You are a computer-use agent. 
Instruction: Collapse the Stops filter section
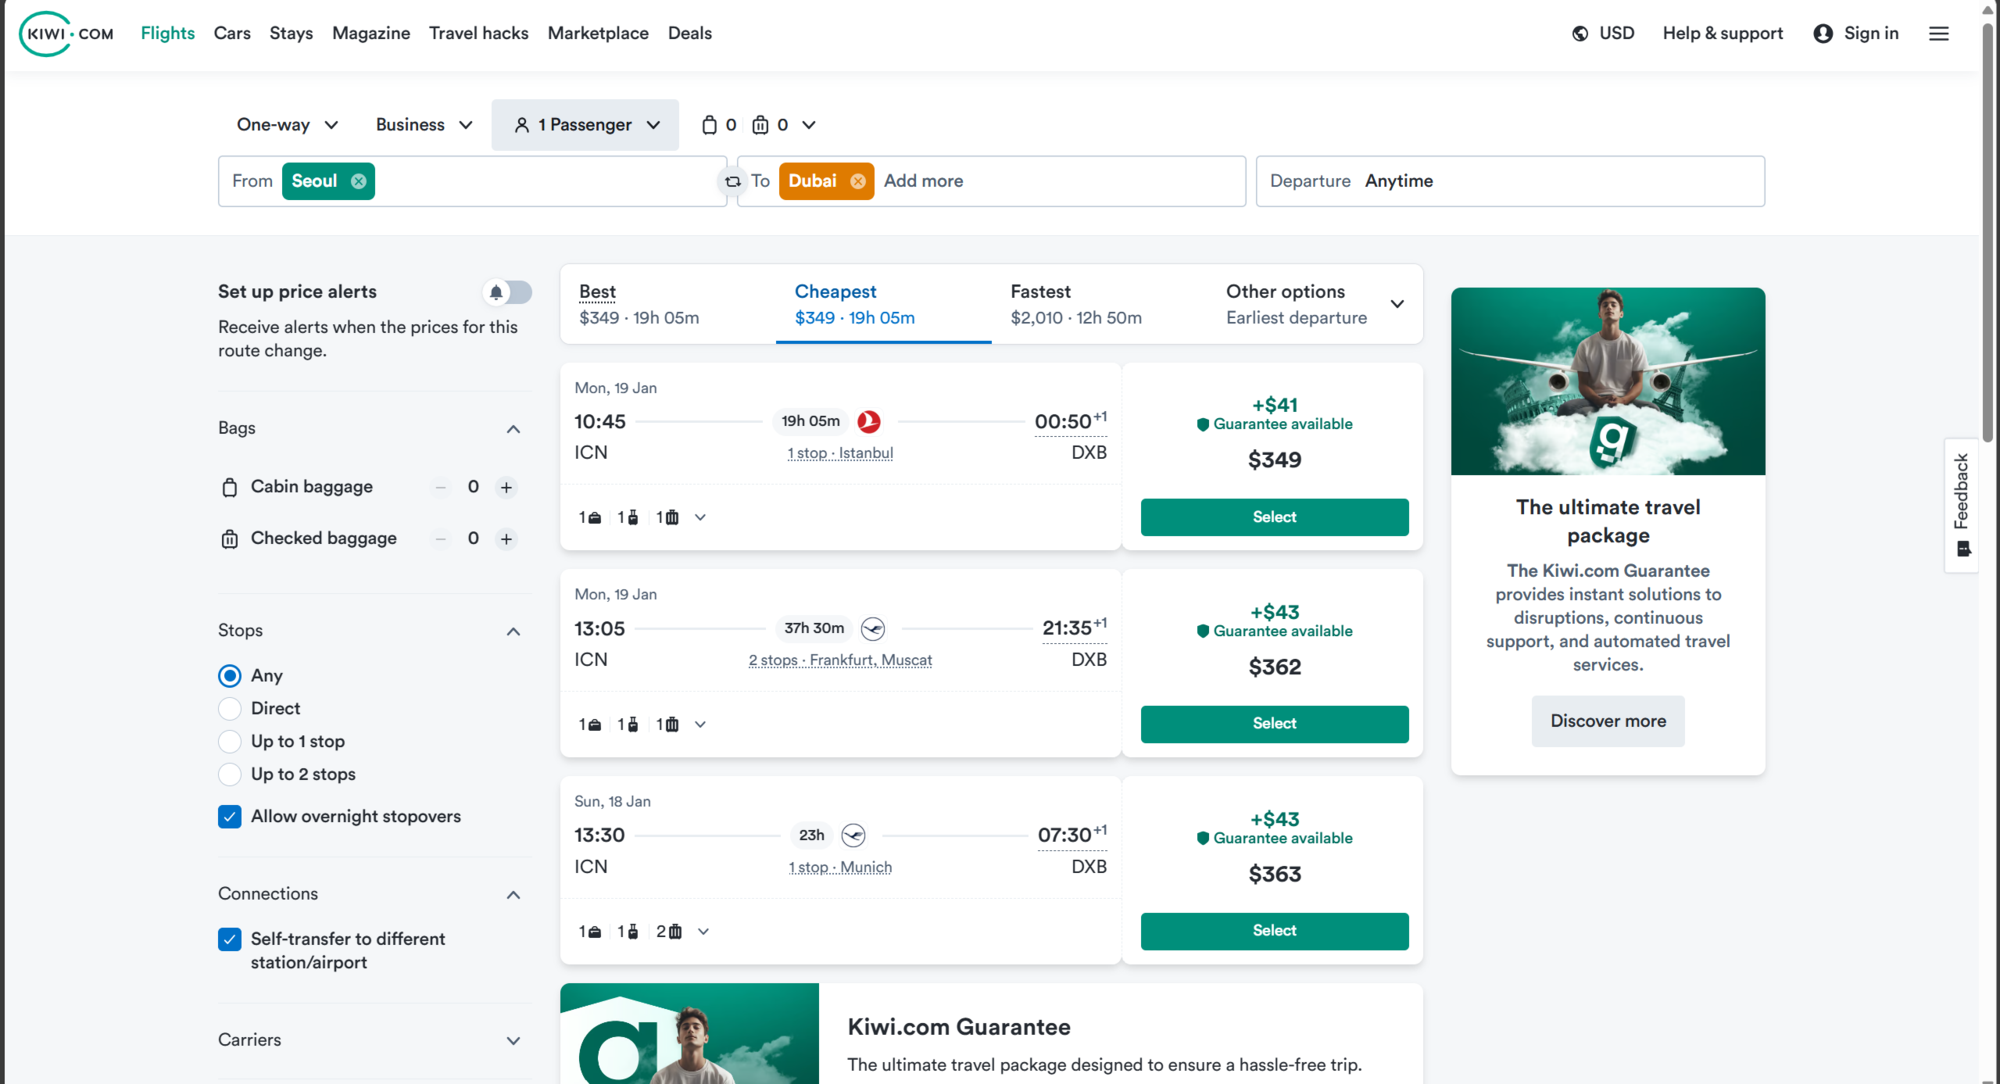(513, 632)
